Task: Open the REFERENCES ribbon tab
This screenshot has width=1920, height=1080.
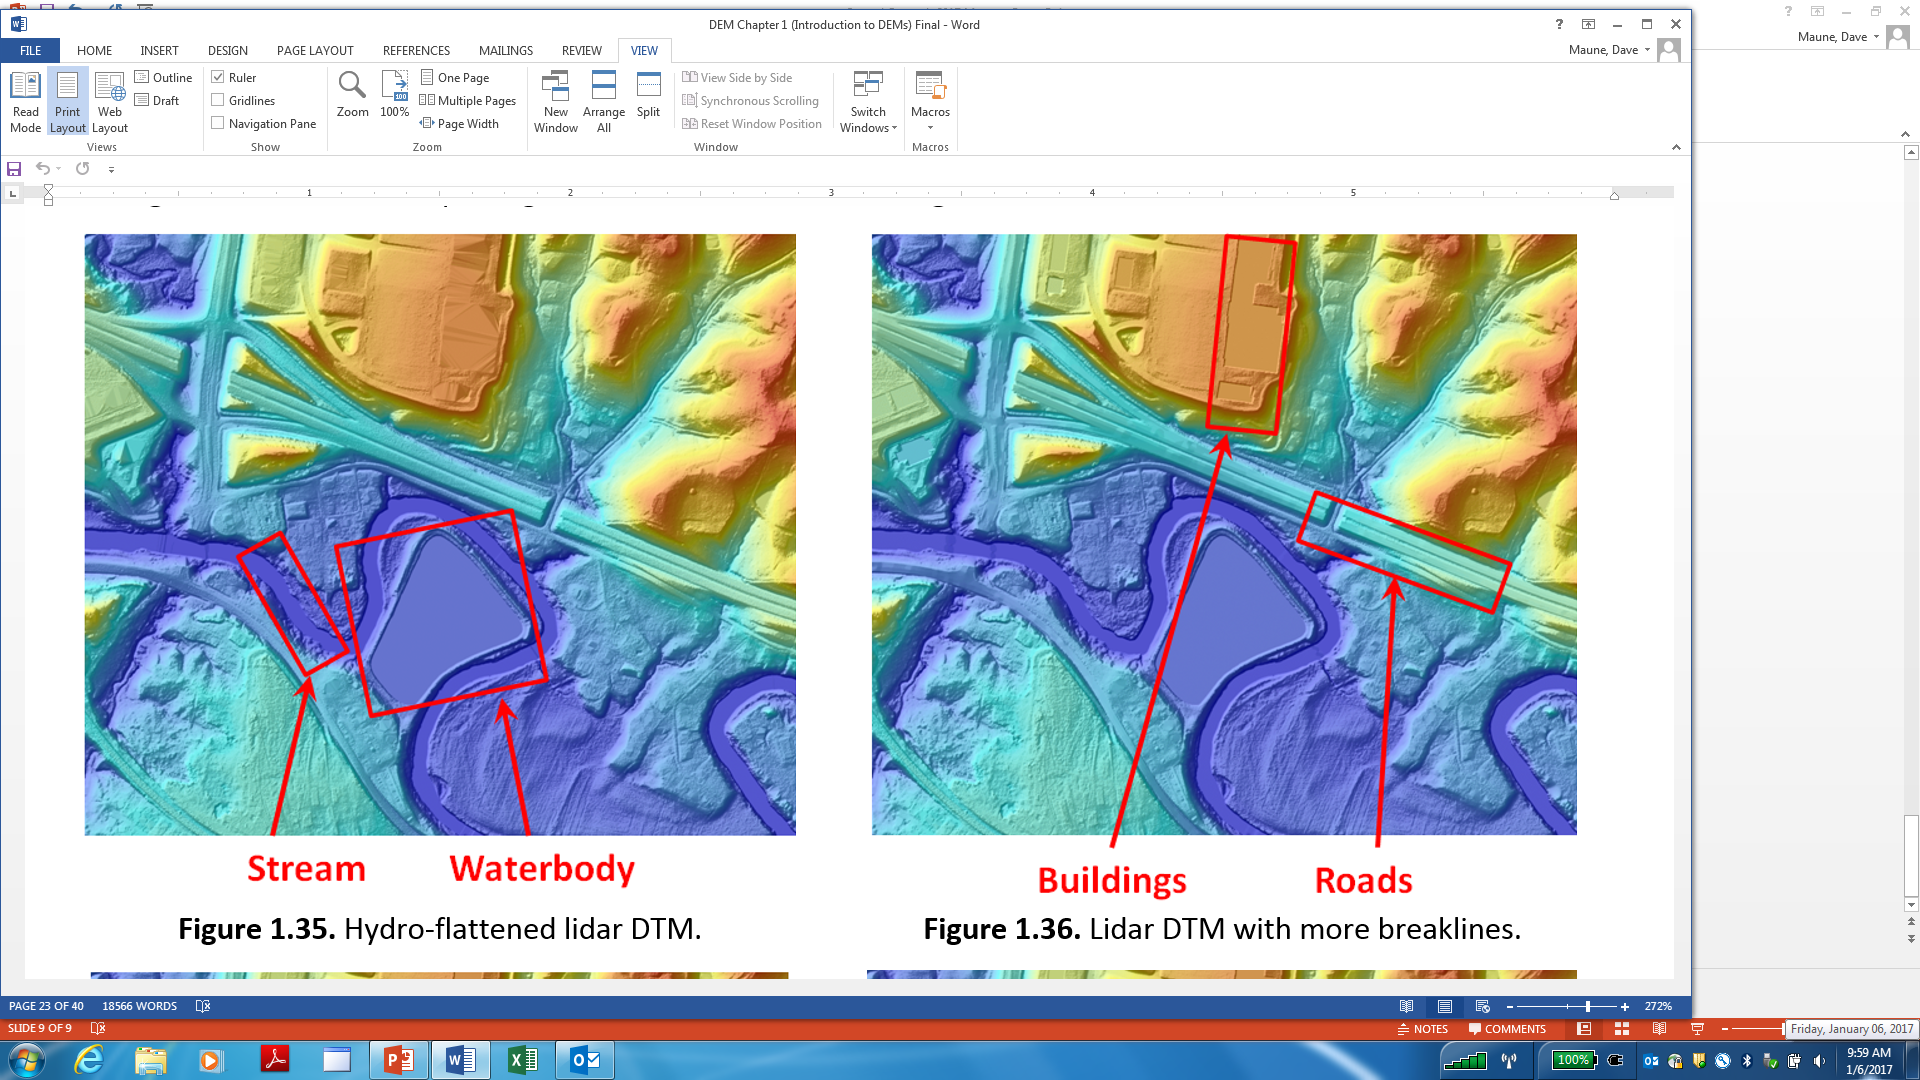Action: [416, 50]
